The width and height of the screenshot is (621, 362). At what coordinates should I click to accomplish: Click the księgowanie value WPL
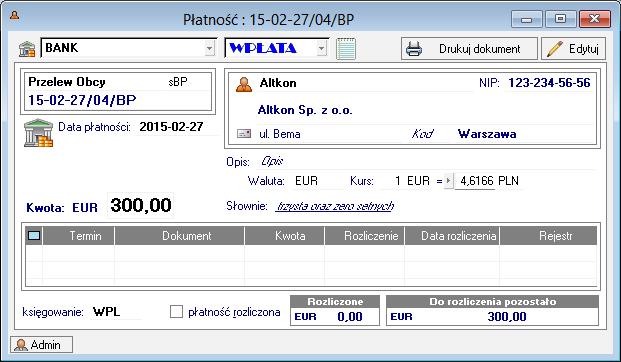[x=107, y=312]
